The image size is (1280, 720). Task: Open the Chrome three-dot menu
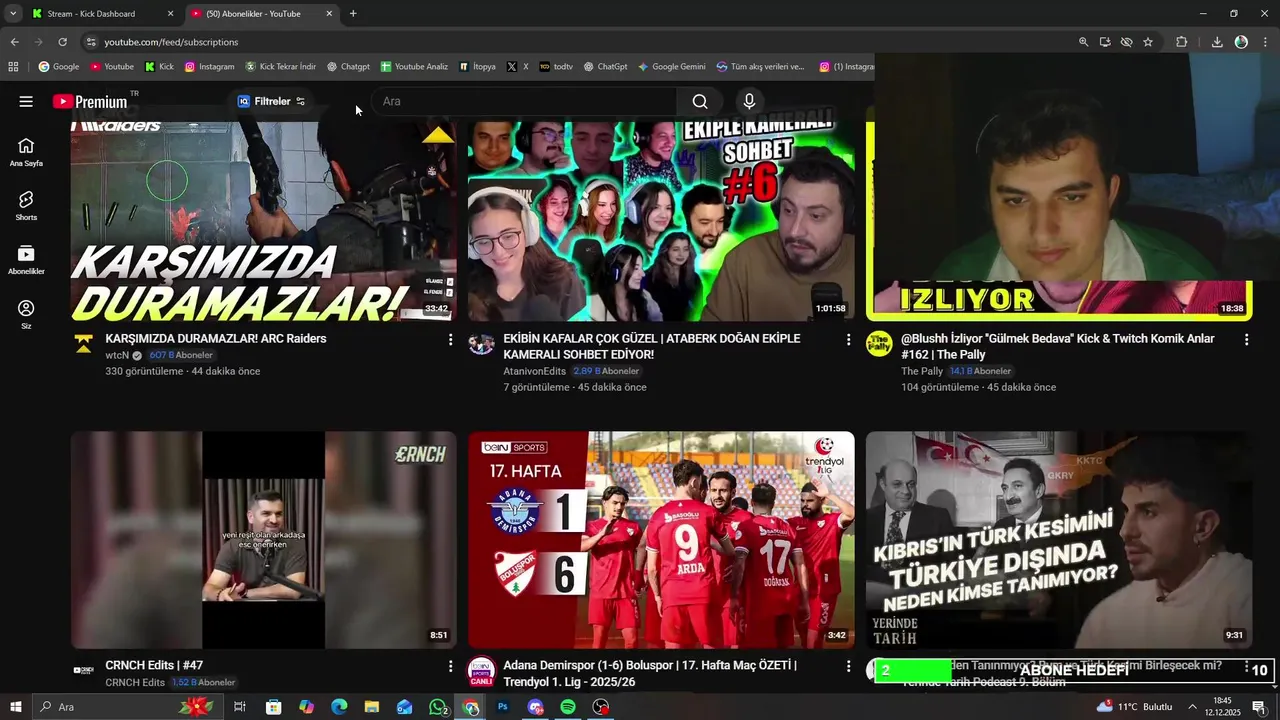click(1265, 42)
